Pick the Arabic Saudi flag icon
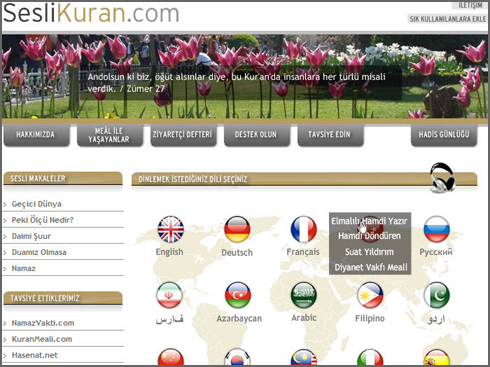This screenshot has height=367, width=490. point(304,295)
